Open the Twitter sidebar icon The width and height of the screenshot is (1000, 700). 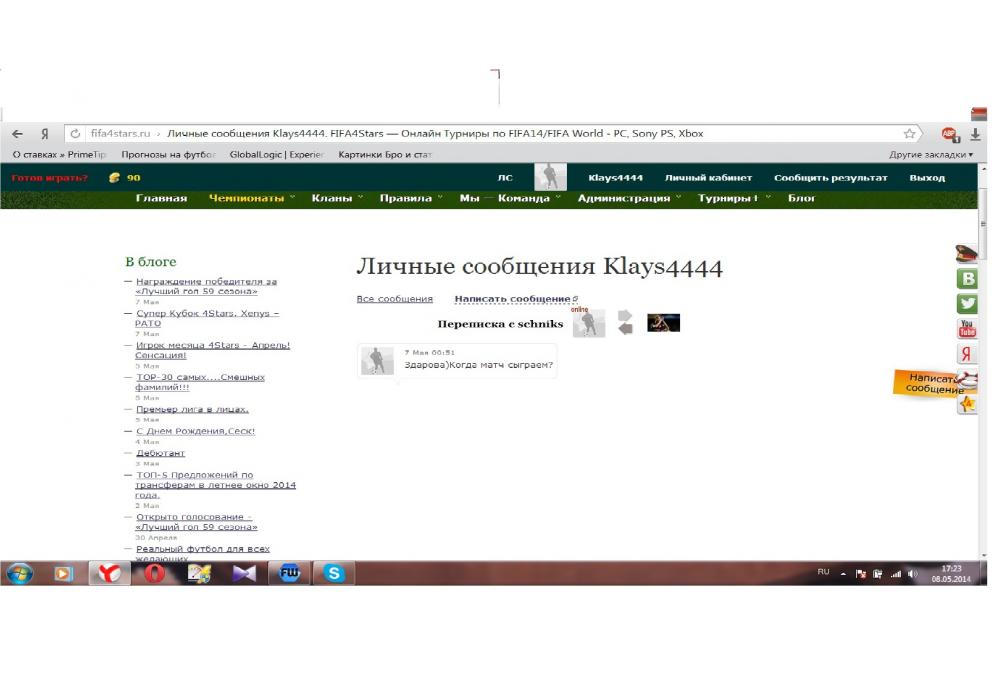(x=967, y=304)
